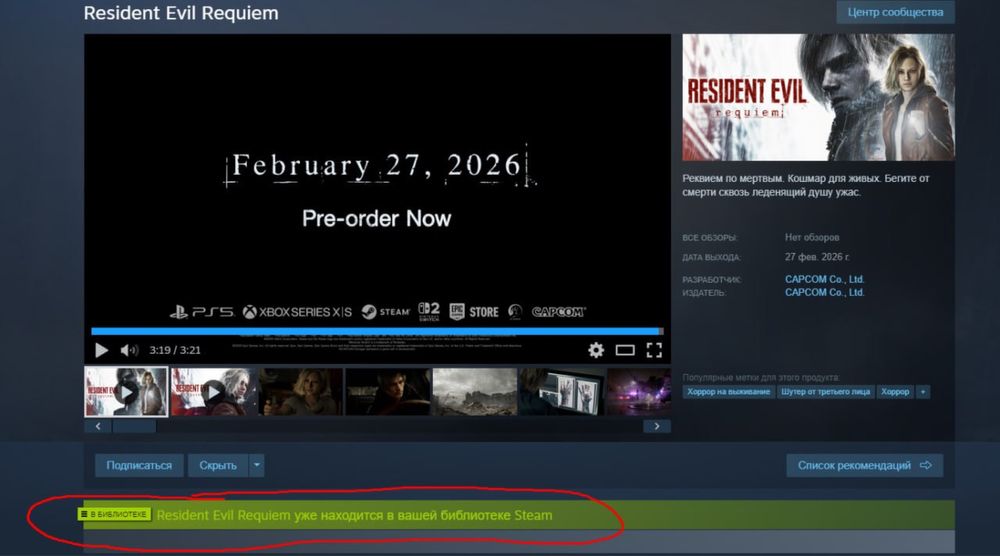
Task: Select the Хоррор tag
Action: click(x=895, y=391)
